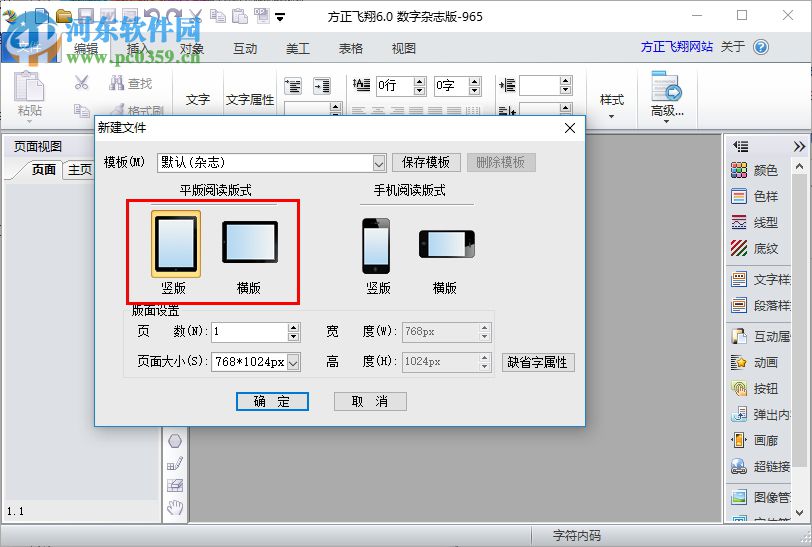Open the 弹出内容 popup panel
The width and height of the screenshot is (812, 547).
(x=760, y=414)
